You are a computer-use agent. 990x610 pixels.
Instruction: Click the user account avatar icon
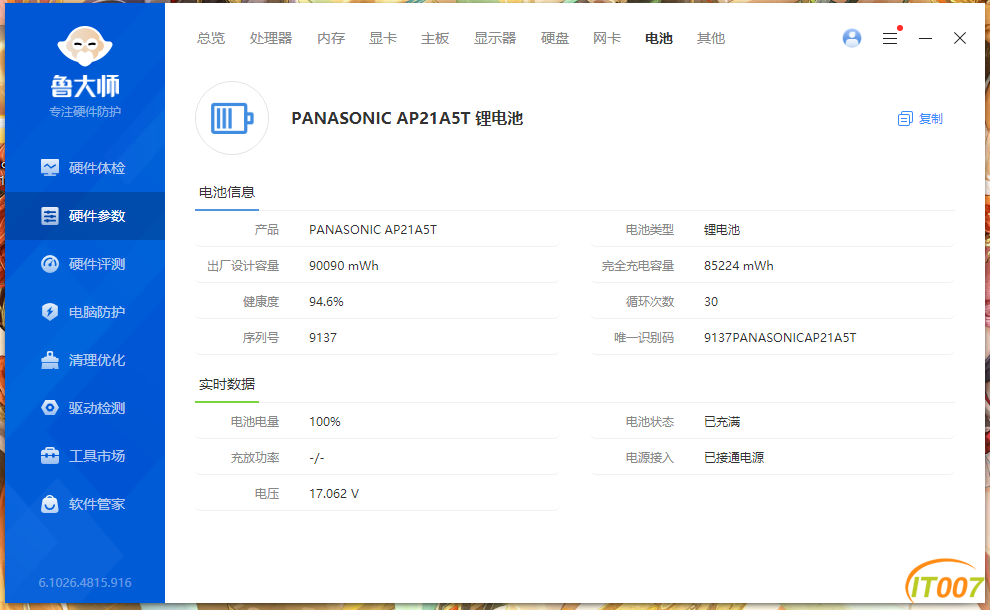pos(852,38)
